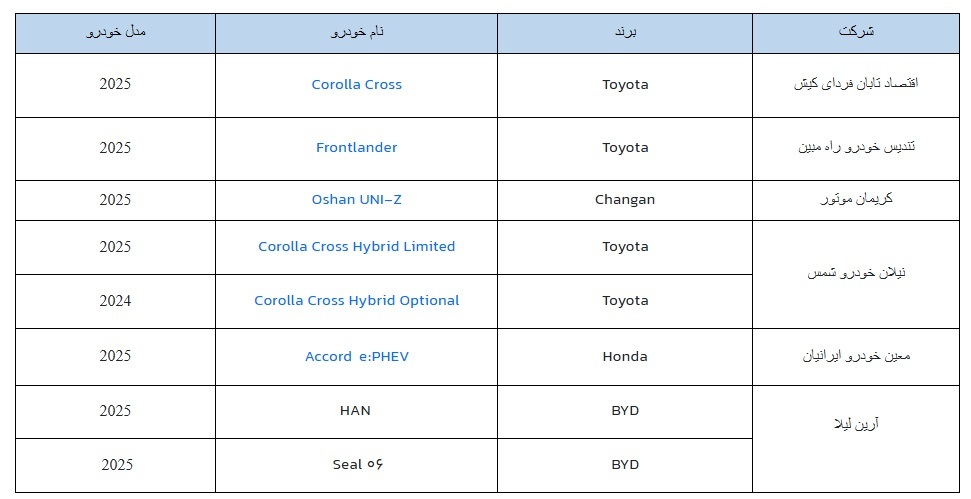
Task: Select the HAN car name cell
Action: tap(356, 411)
